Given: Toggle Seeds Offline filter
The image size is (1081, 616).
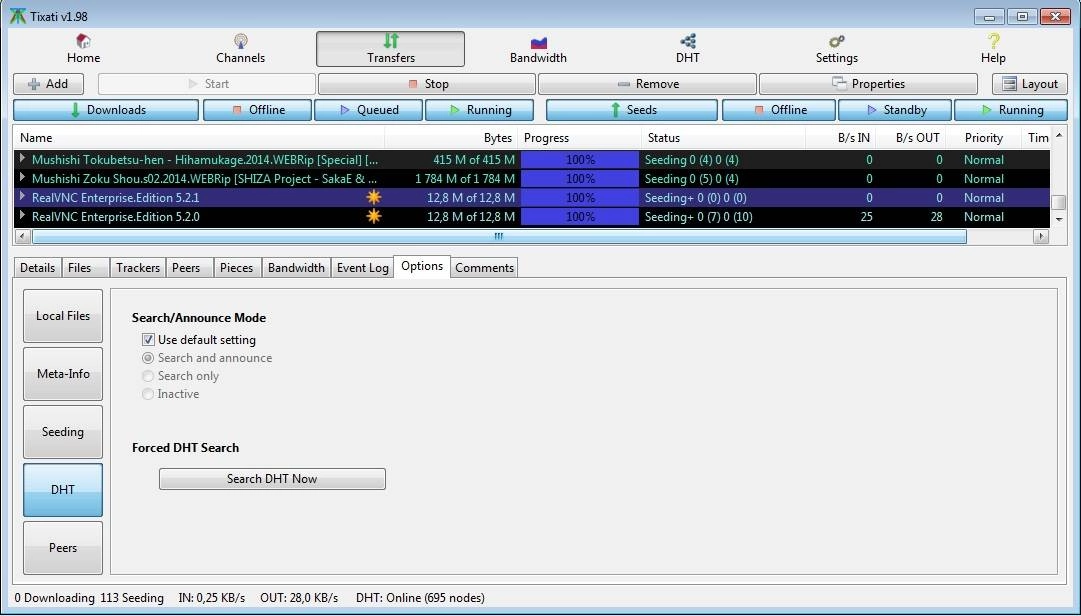Looking at the screenshot, I should (x=779, y=110).
